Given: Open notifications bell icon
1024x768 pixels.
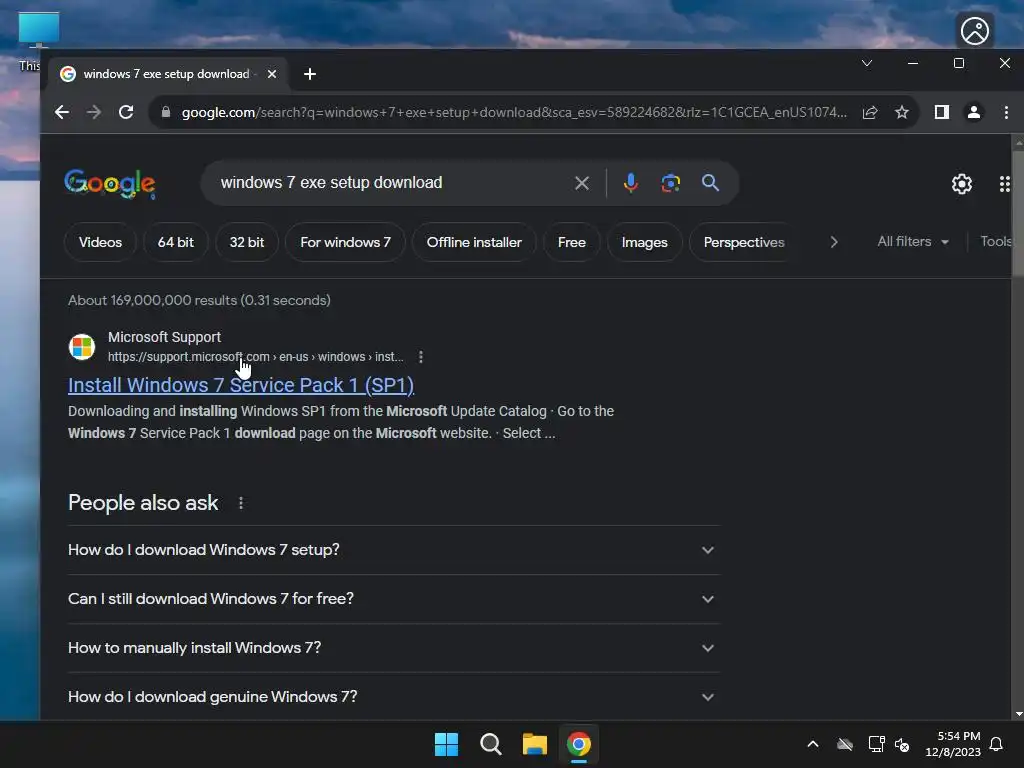Looking at the screenshot, I should click(996, 744).
